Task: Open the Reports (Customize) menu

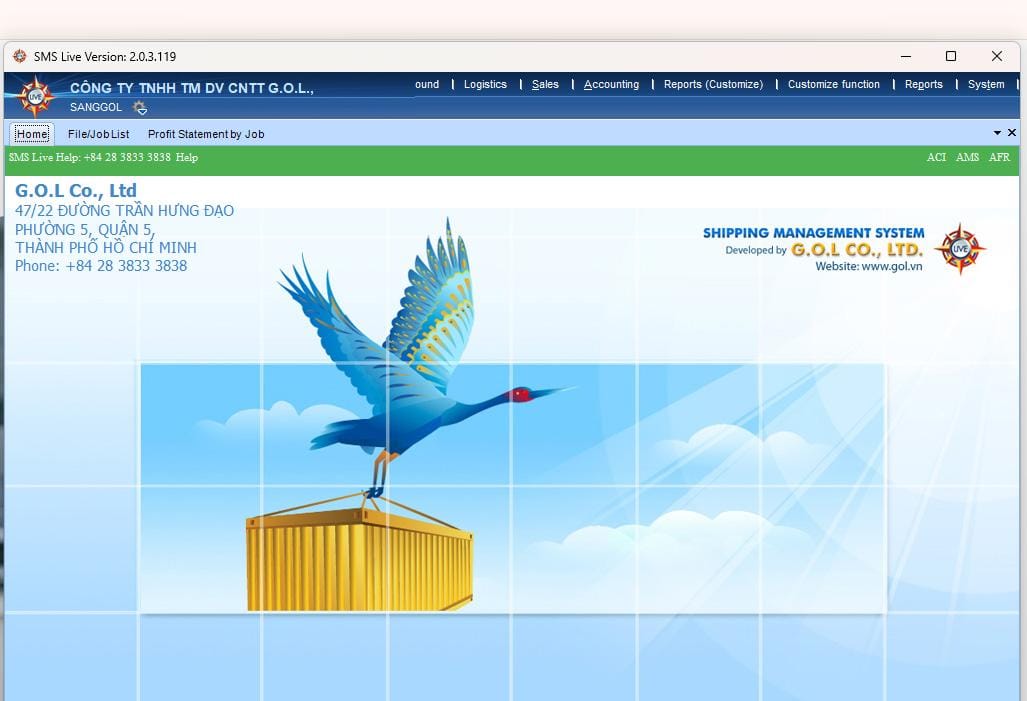Action: pyautogui.click(x=713, y=85)
